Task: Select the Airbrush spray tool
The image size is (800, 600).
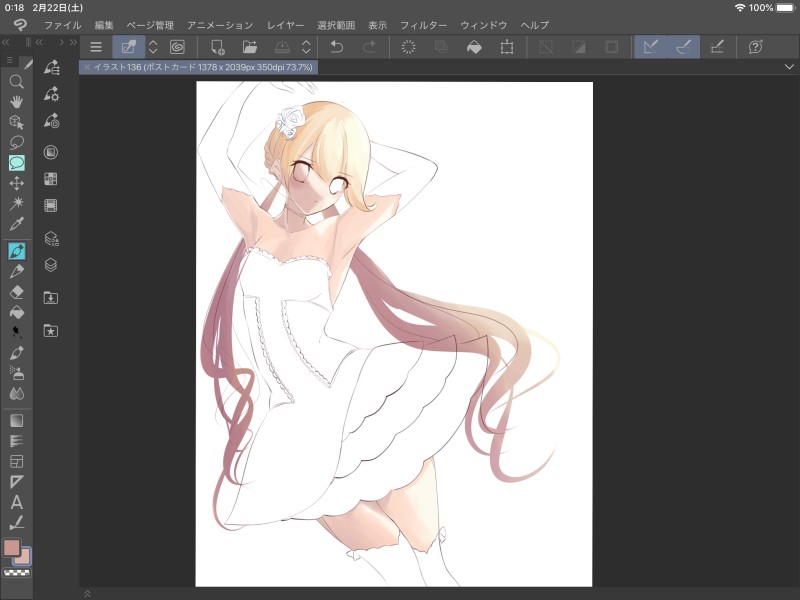Action: click(x=16, y=373)
